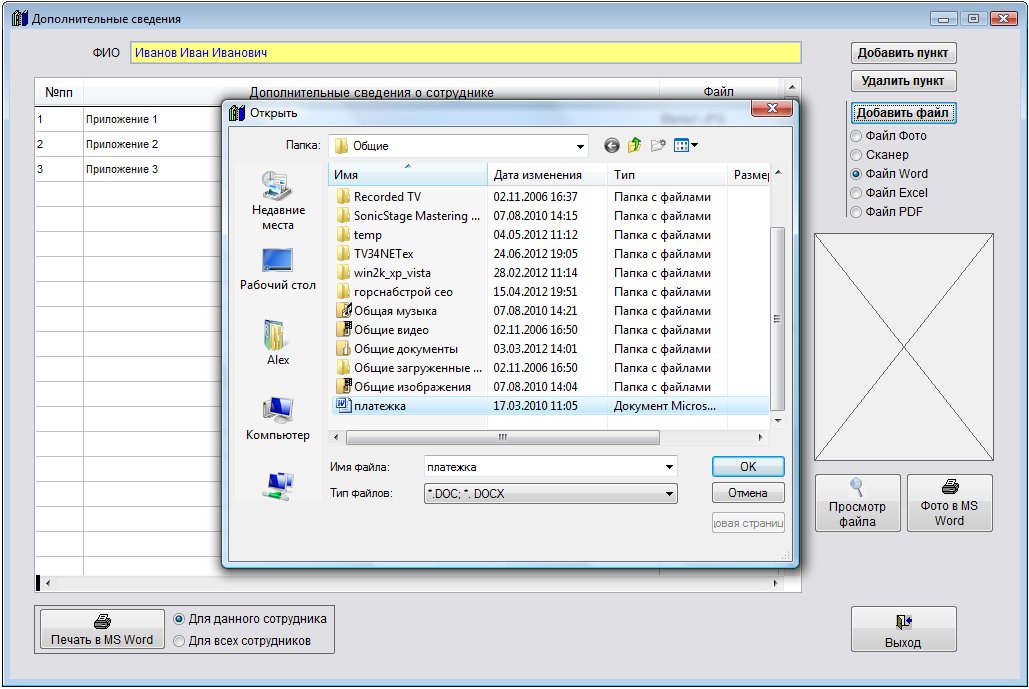Go to Desktop via sidebar icon
The height and width of the screenshot is (689, 1029).
pos(277,261)
